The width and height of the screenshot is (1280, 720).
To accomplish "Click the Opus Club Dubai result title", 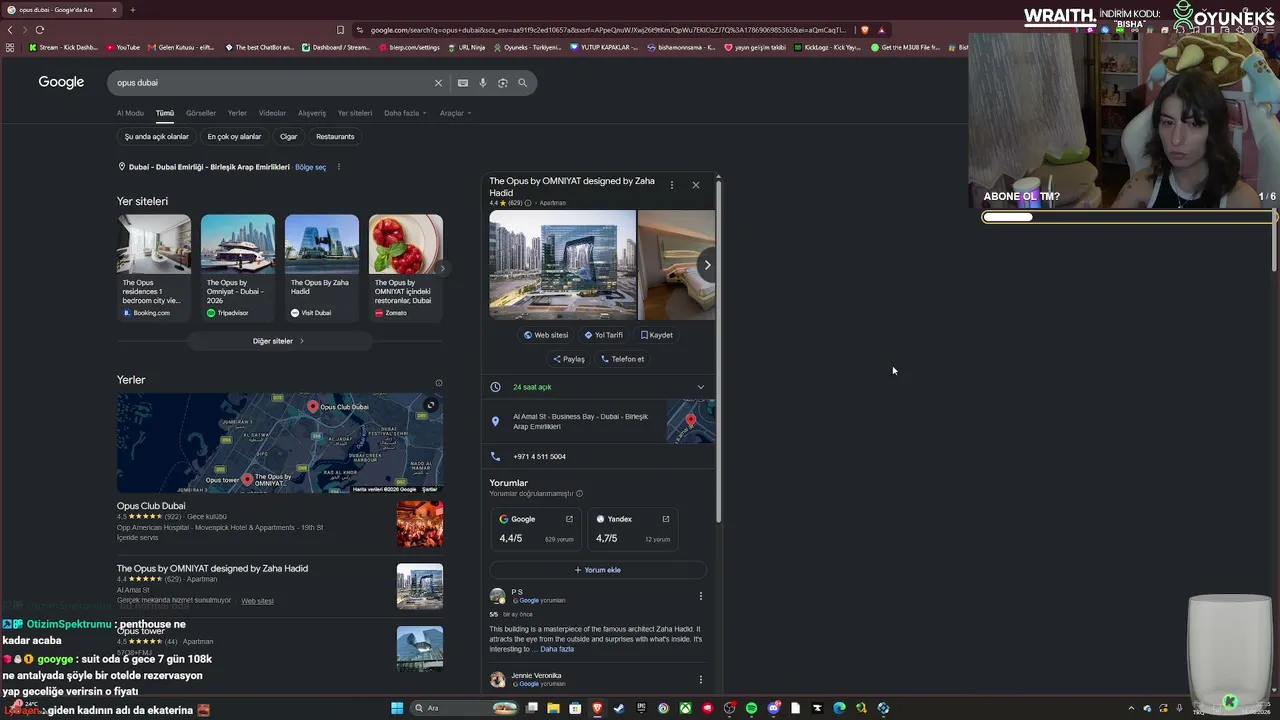I will (x=151, y=506).
